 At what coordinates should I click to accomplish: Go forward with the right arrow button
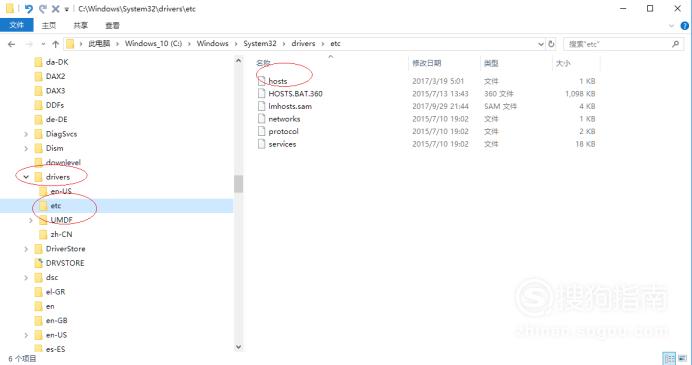tap(29, 44)
